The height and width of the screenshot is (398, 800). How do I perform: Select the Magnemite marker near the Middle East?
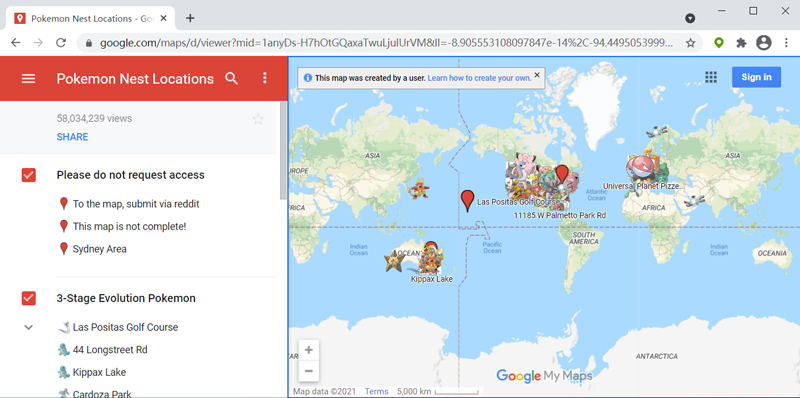click(x=694, y=201)
